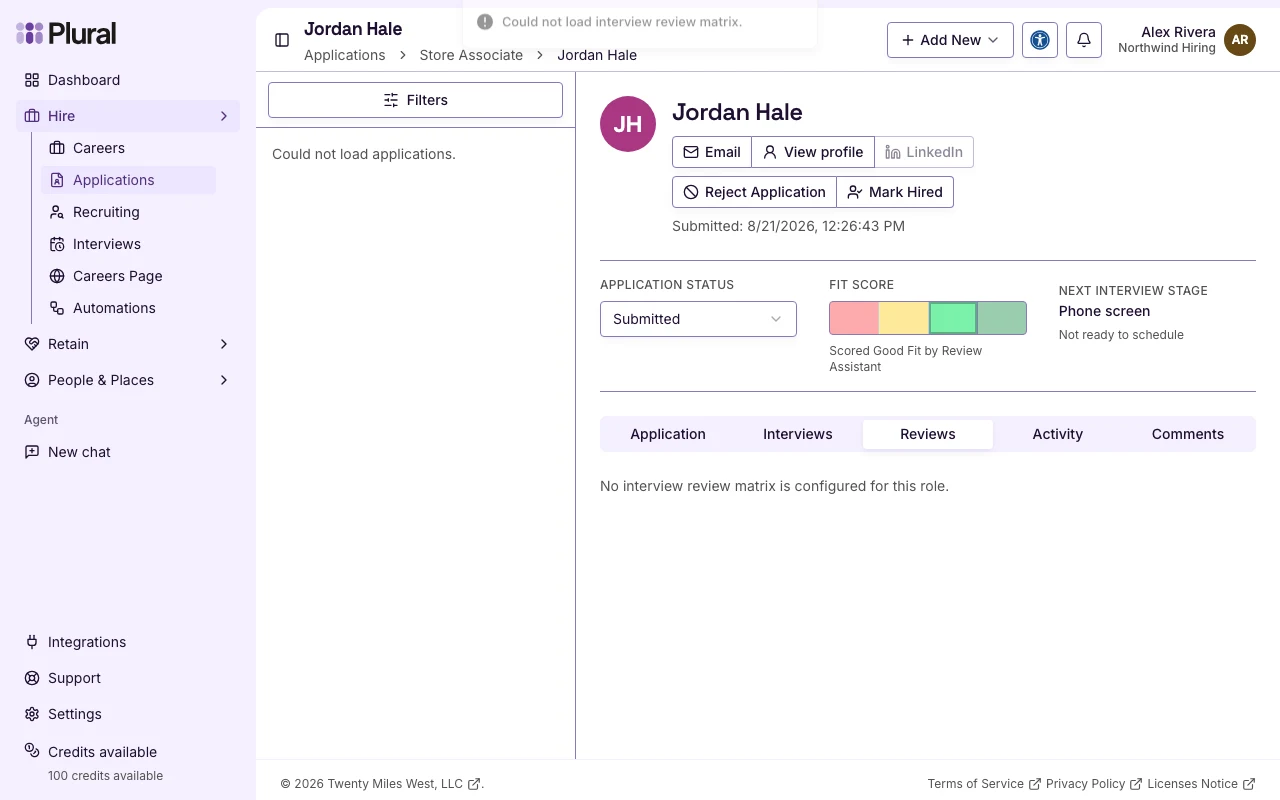Expand the Retain menu section
Image resolution: width=1280 pixels, height=800 pixels.
[x=128, y=344]
